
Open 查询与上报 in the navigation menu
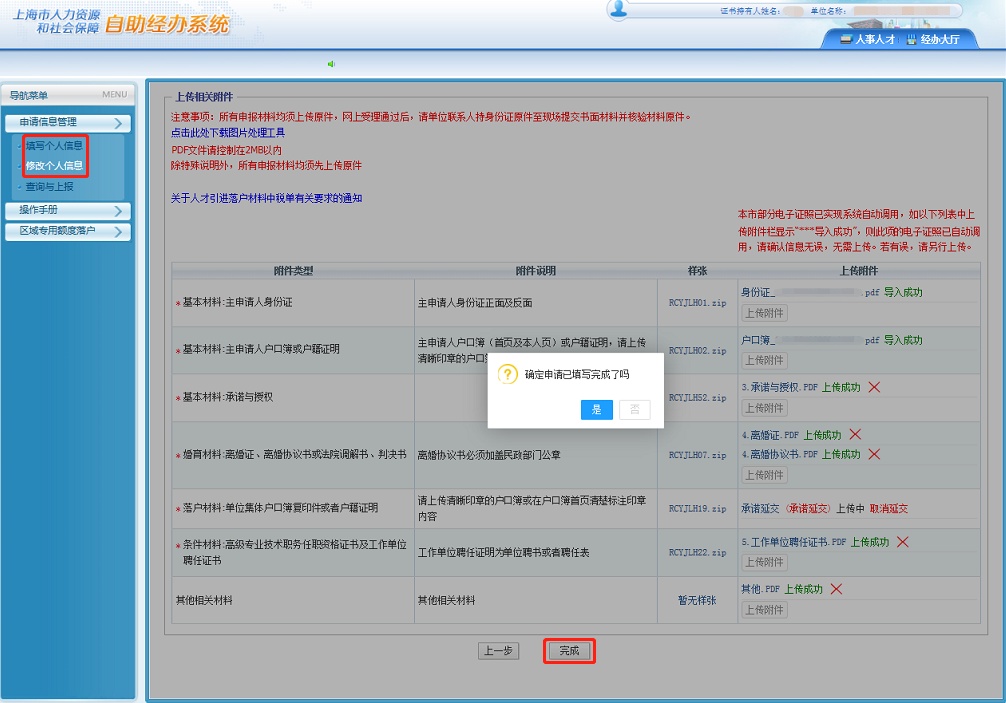[49, 186]
